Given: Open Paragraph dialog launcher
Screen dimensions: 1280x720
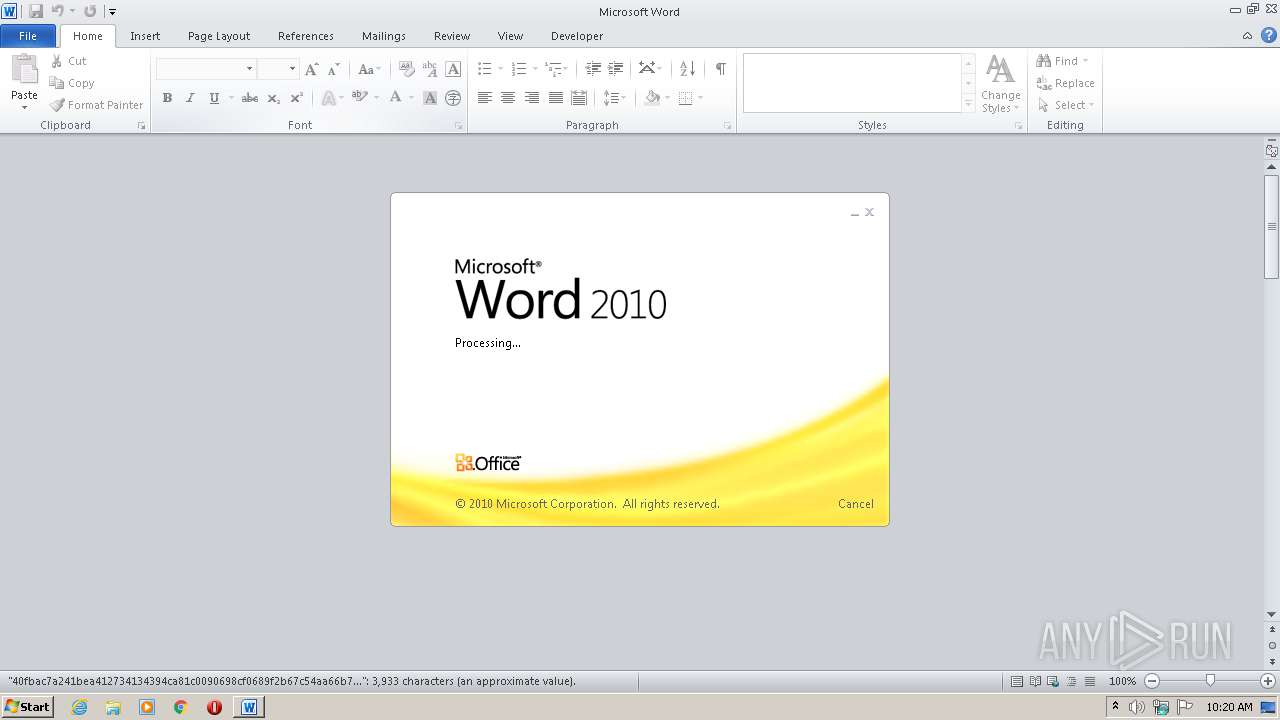Looking at the screenshot, I should click(728, 126).
